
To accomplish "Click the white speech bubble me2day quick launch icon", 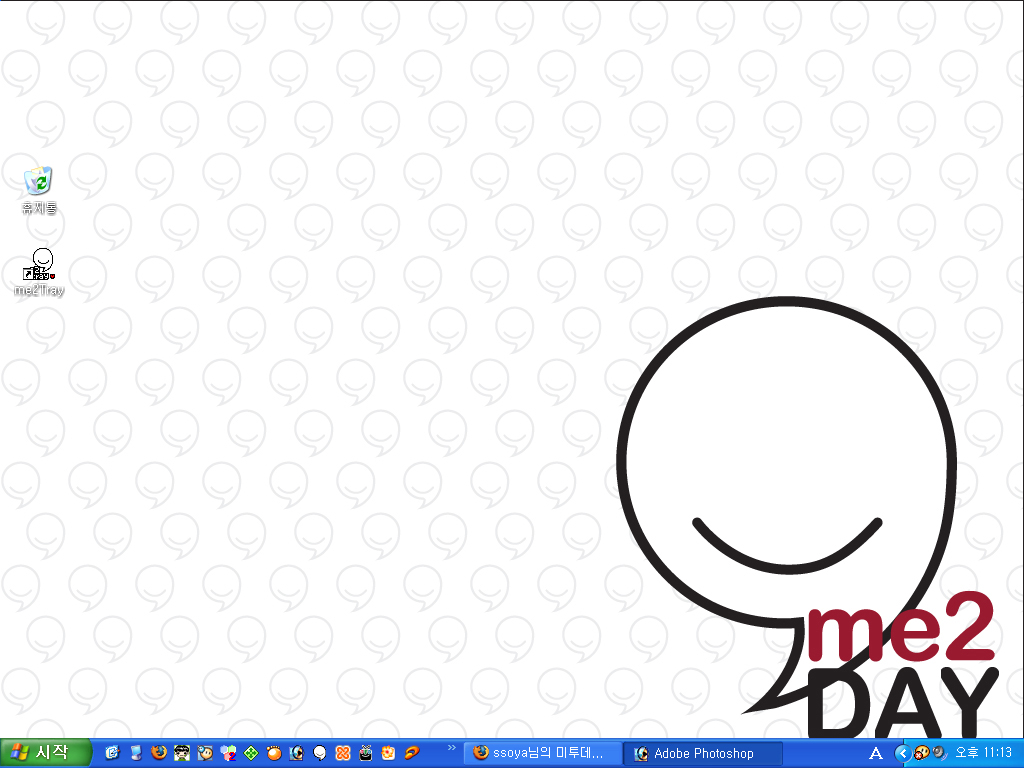I will click(x=319, y=753).
